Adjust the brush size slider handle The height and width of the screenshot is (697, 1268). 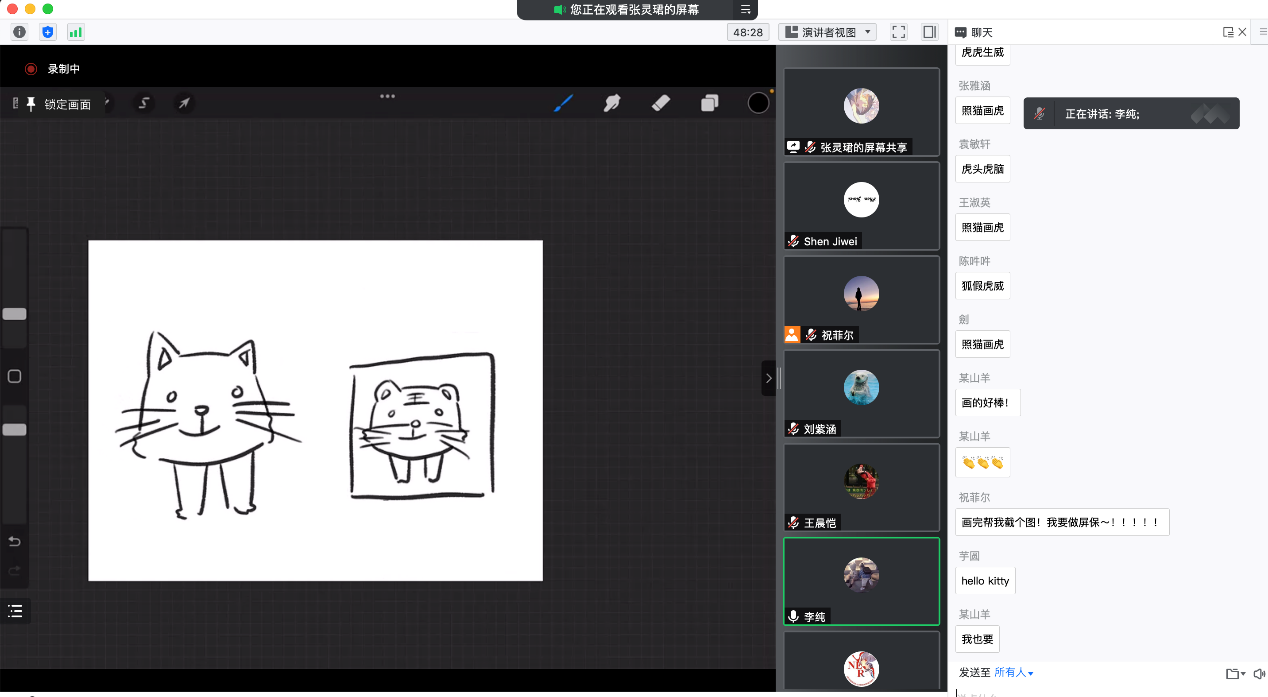[14, 314]
